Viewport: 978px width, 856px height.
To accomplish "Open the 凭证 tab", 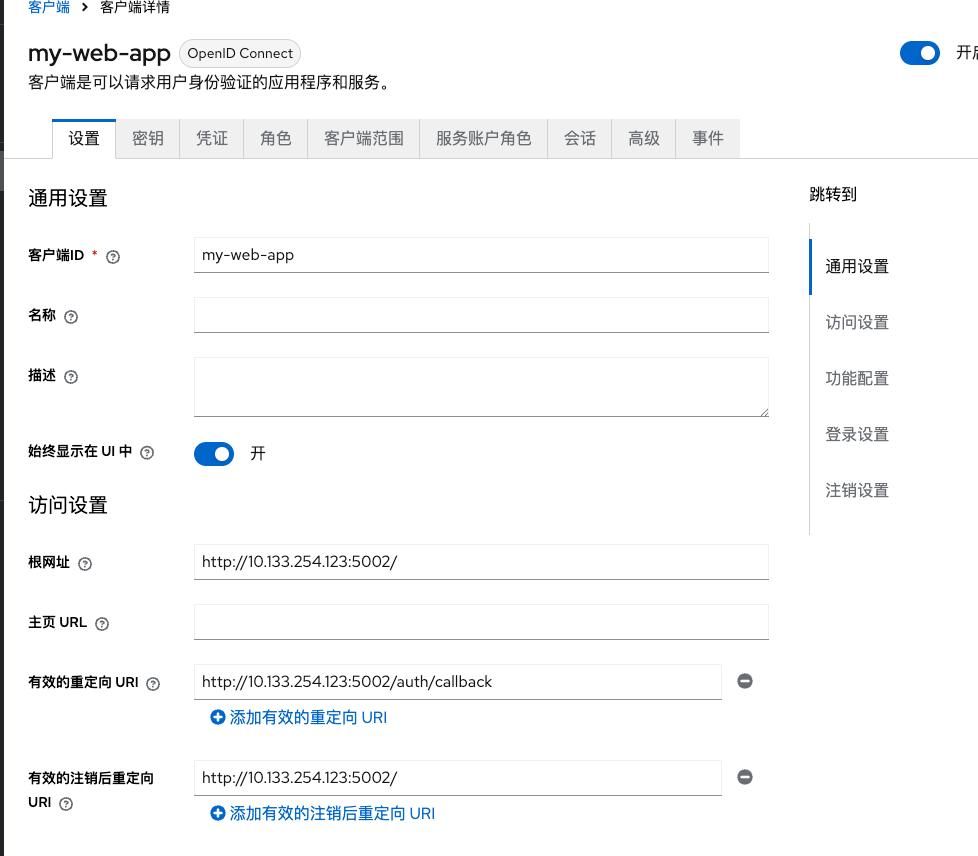I will [211, 139].
